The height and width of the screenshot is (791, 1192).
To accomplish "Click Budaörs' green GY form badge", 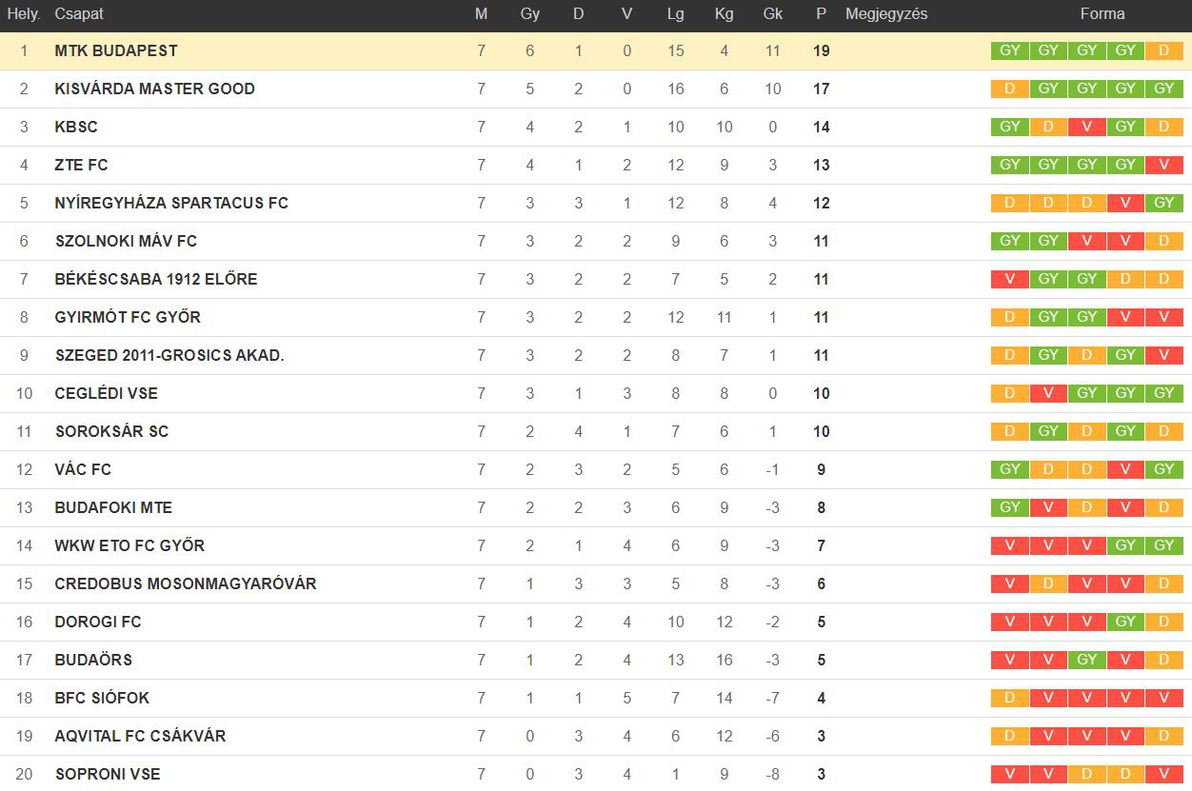I will point(1087,660).
